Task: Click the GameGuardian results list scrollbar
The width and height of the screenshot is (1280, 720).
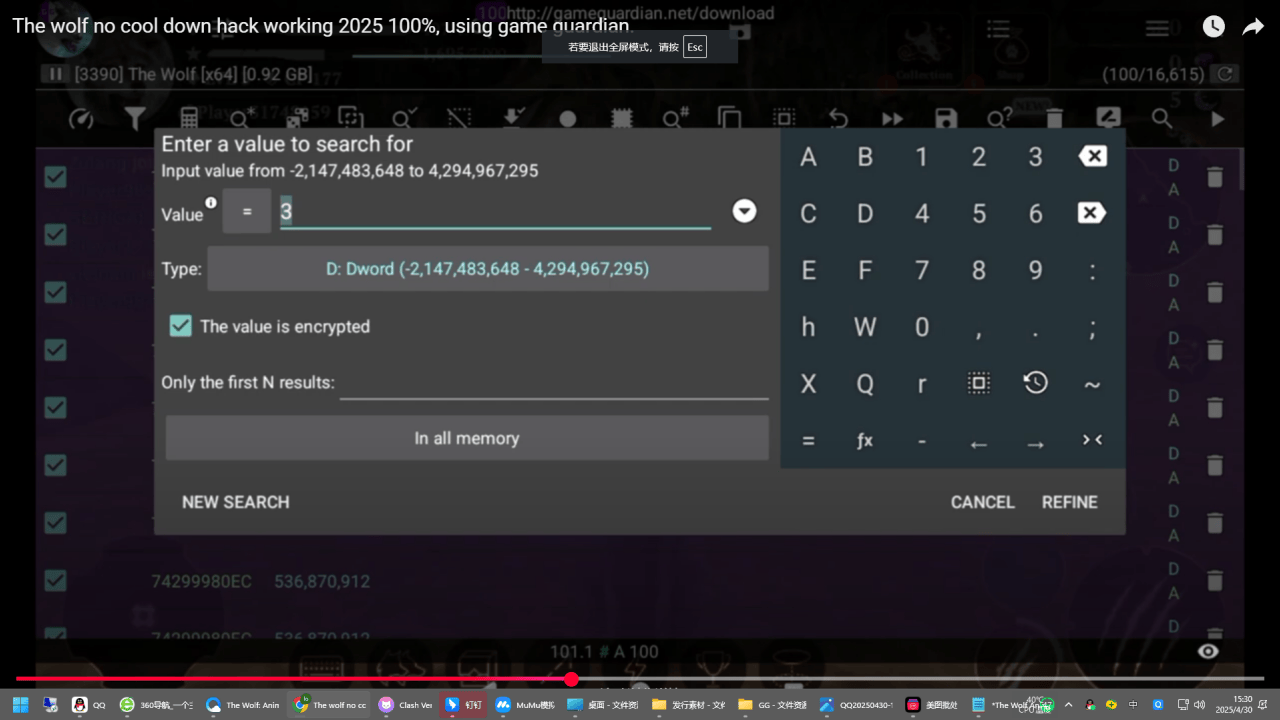Action: point(1241,170)
